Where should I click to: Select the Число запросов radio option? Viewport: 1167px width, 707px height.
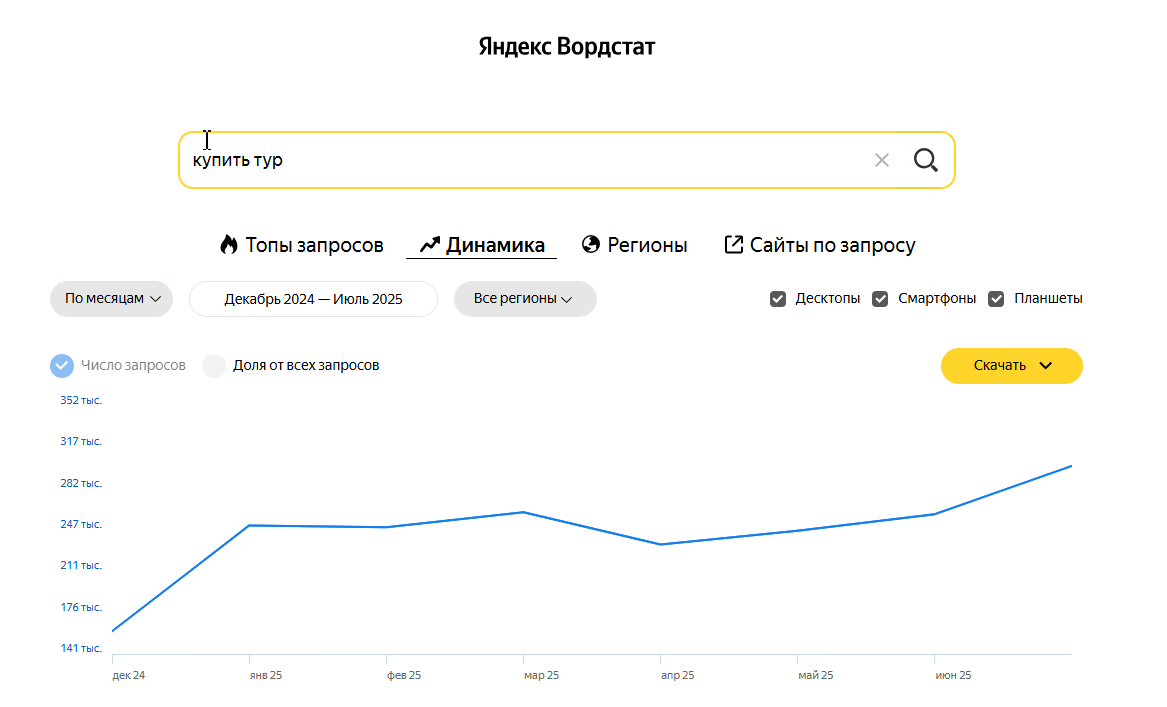click(62, 365)
